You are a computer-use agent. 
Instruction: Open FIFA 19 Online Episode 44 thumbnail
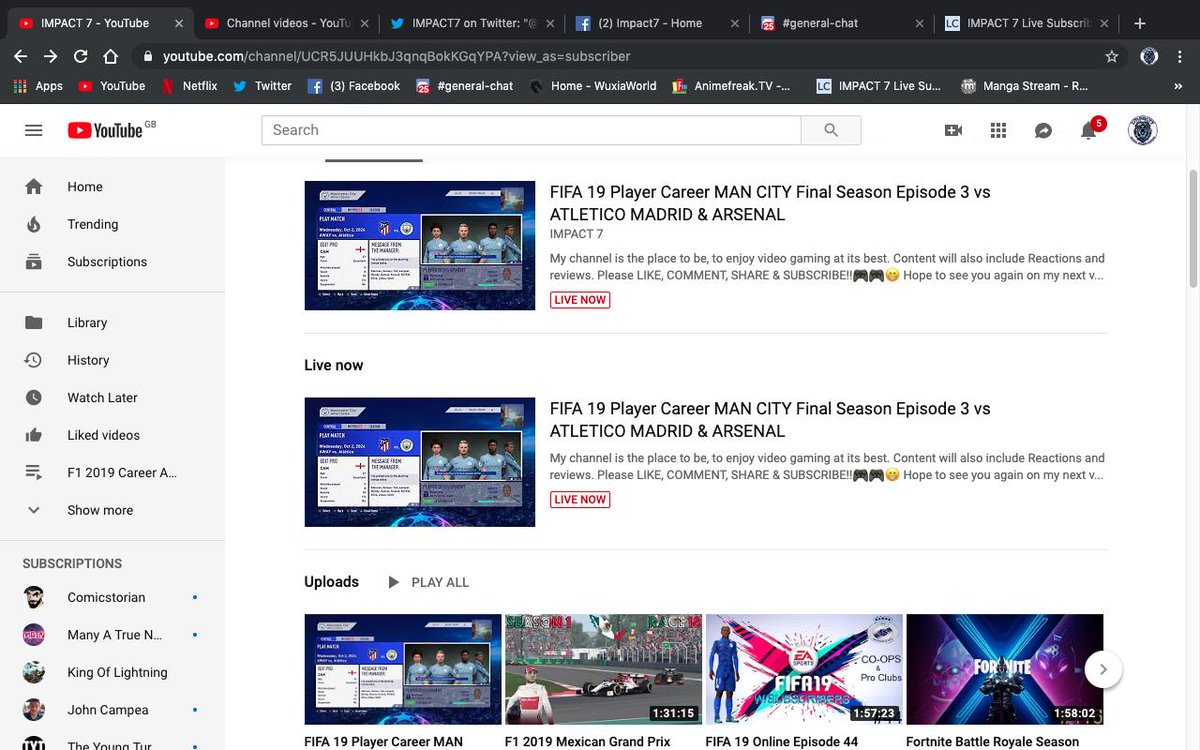tap(804, 669)
